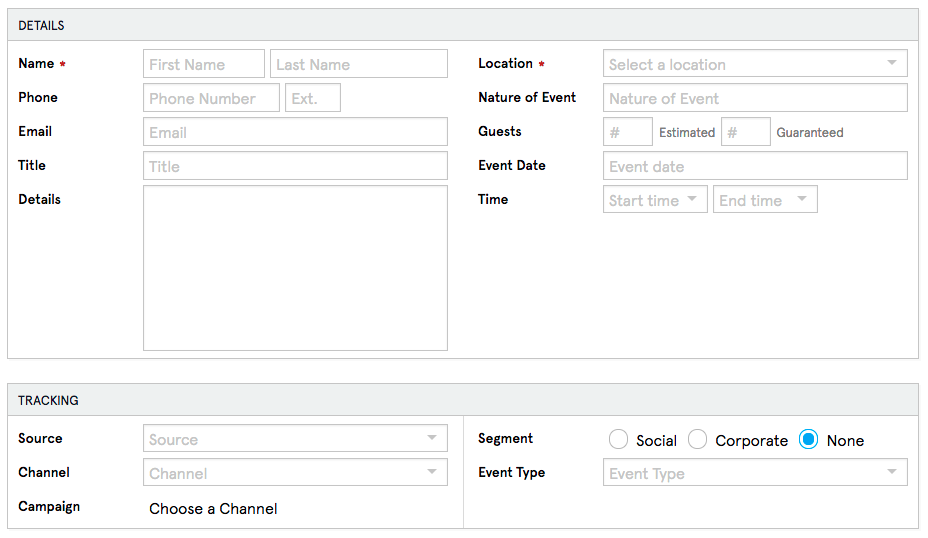Focus the Title text field
Image resolution: width=928 pixels, height=538 pixels.
(x=295, y=166)
